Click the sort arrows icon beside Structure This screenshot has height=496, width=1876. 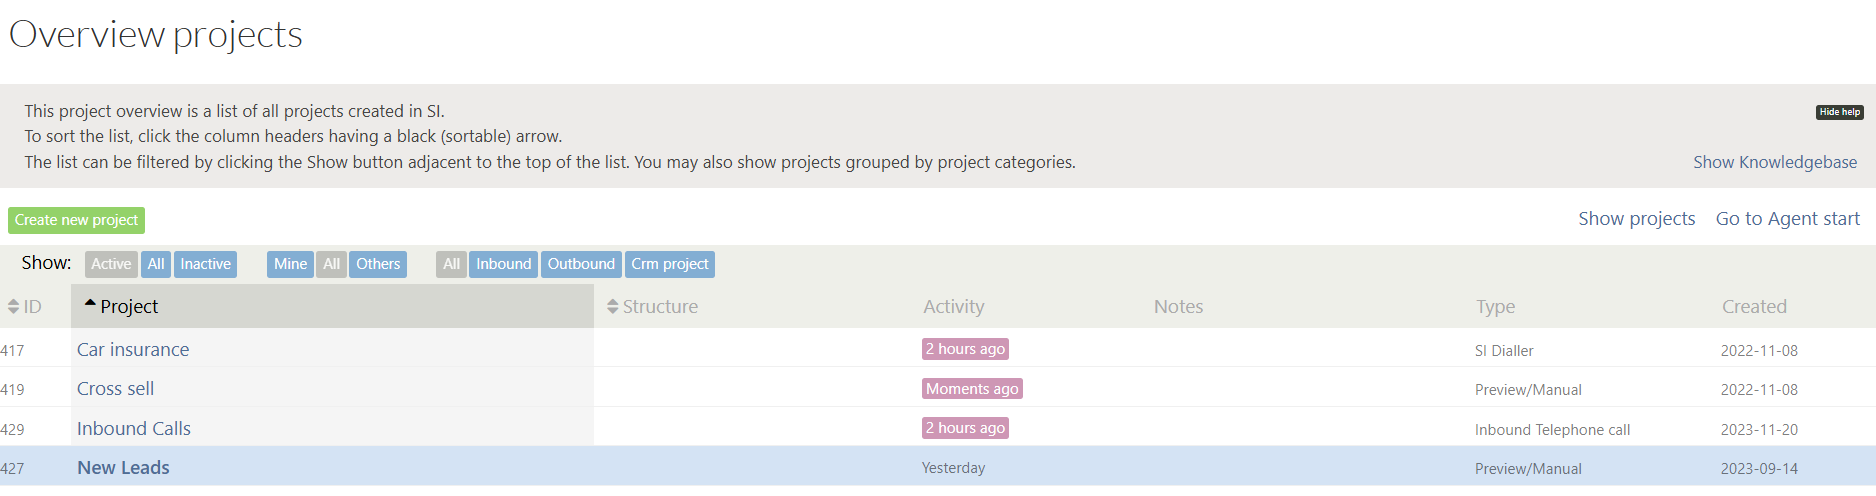tap(613, 307)
